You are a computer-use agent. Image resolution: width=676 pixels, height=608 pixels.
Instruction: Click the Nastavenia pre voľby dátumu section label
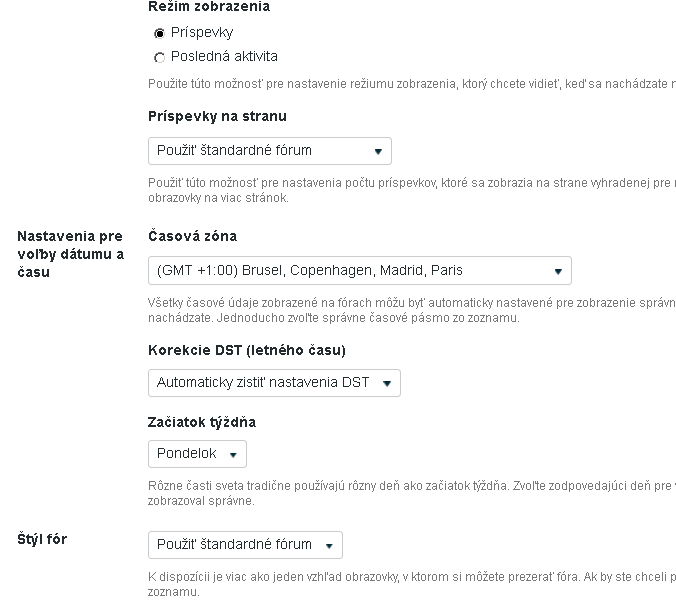click(x=71, y=254)
